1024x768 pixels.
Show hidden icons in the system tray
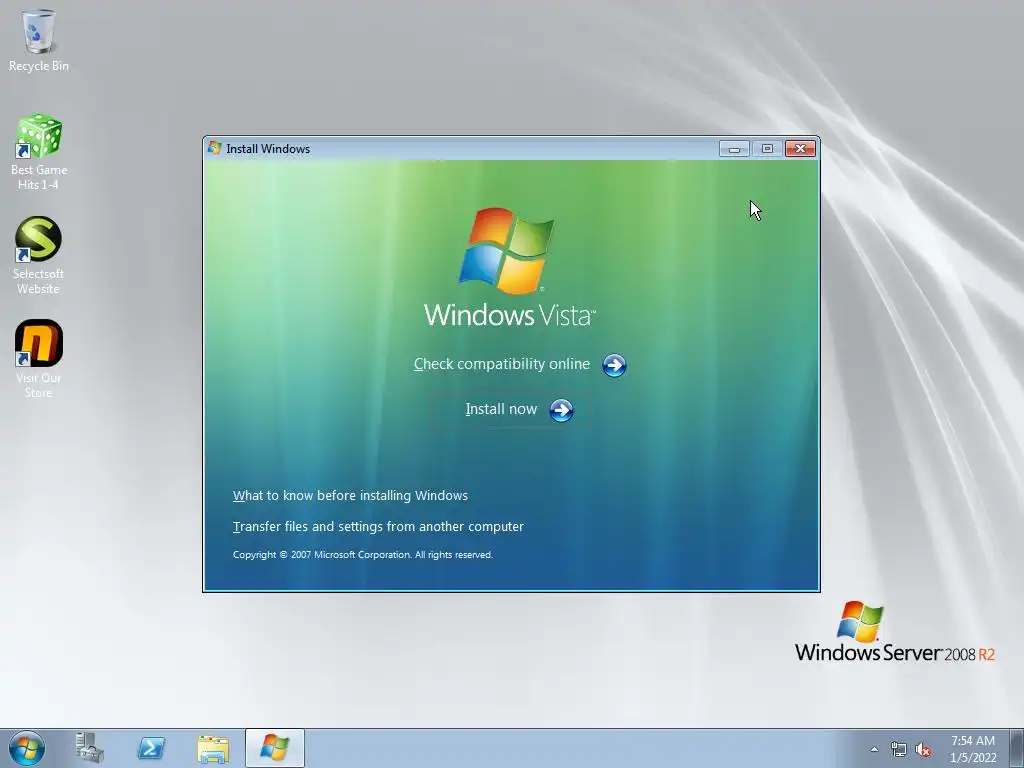click(x=874, y=749)
